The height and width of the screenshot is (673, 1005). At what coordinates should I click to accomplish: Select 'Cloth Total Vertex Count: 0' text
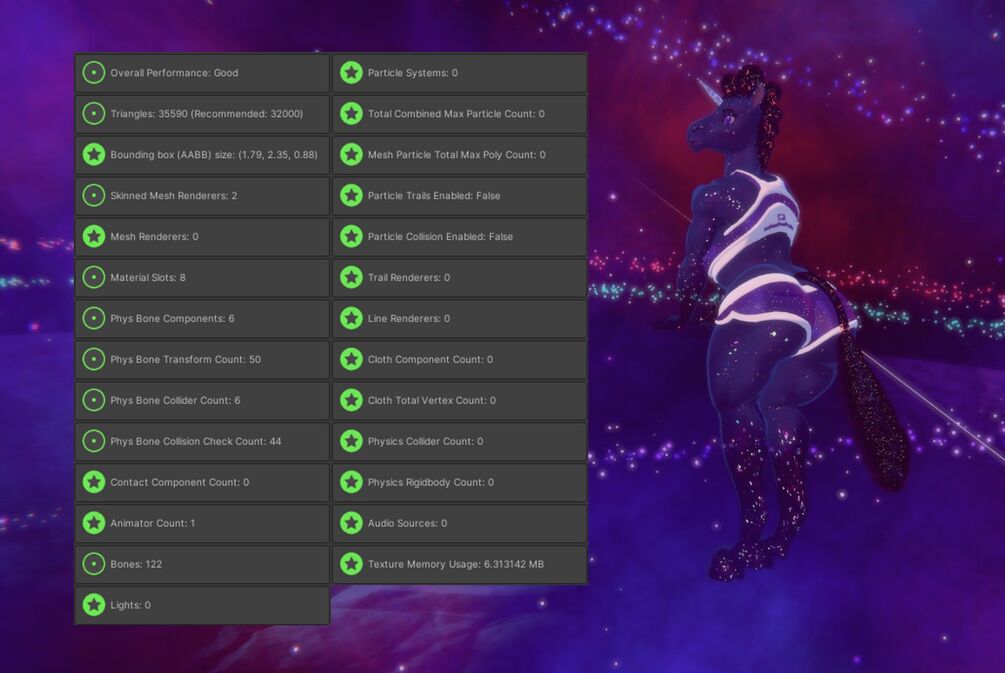[432, 401]
